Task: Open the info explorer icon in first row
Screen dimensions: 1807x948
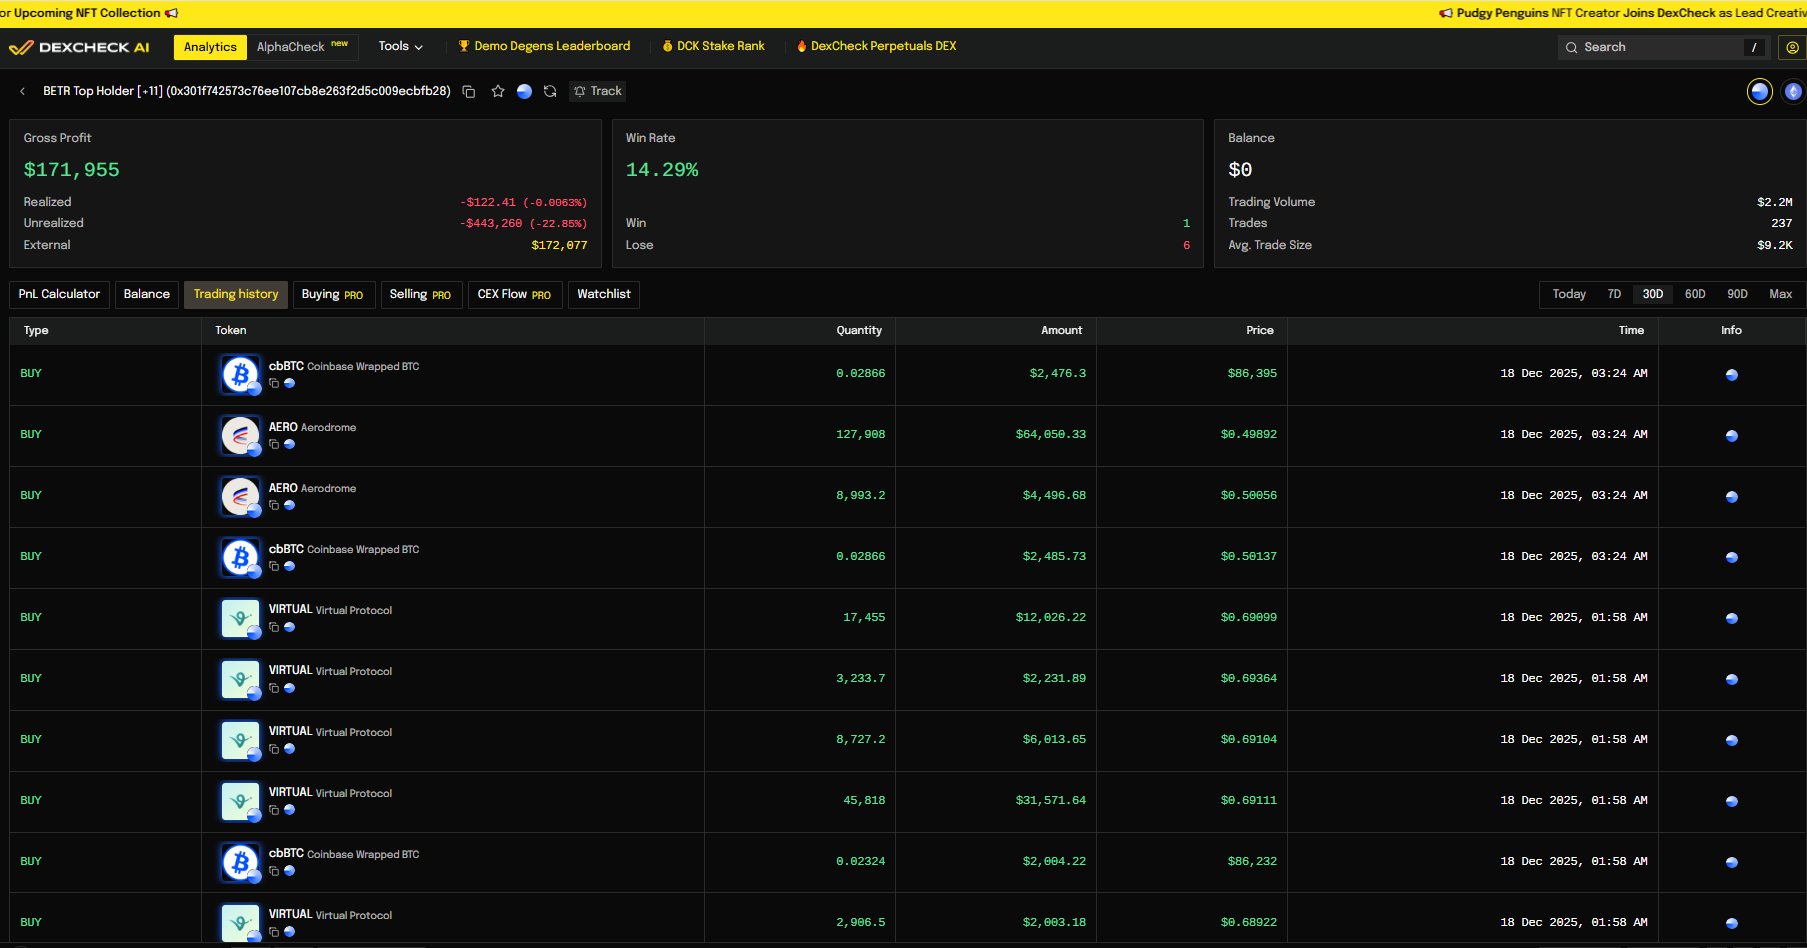Action: (x=1731, y=375)
